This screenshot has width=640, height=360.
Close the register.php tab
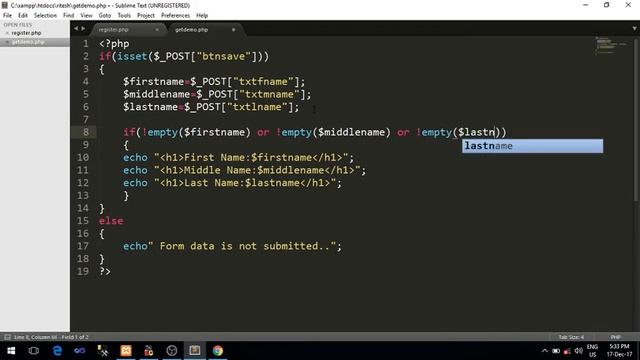click(157, 29)
